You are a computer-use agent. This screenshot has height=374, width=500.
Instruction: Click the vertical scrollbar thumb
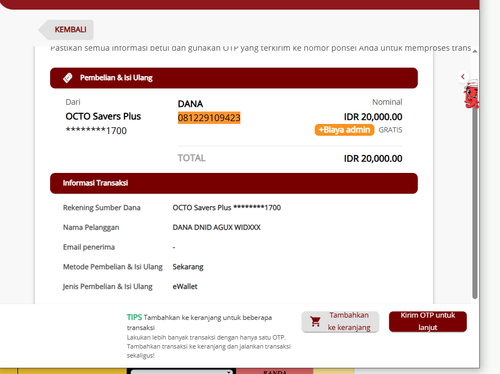(475, 203)
